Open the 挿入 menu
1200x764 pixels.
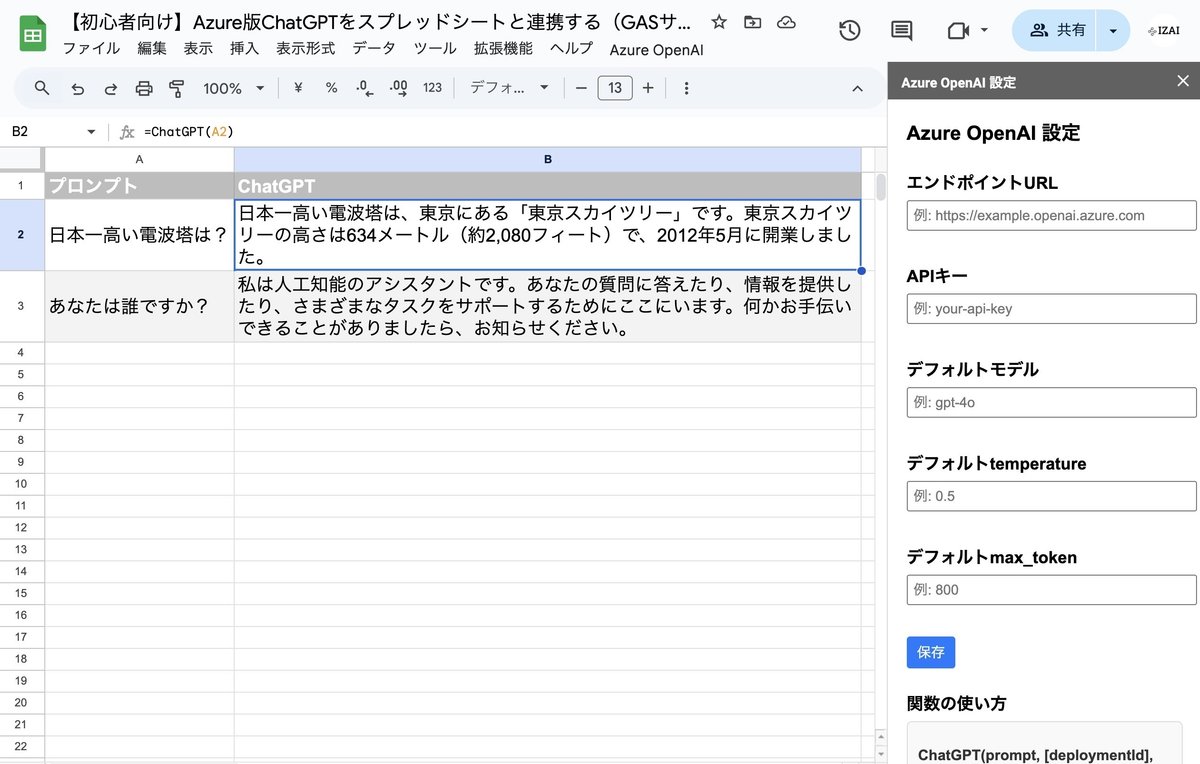point(244,48)
